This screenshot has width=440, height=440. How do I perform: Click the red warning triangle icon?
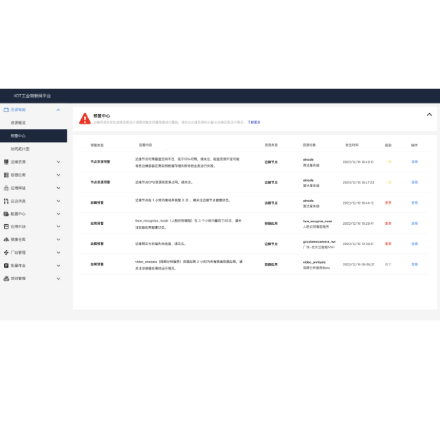pyautogui.click(x=85, y=118)
